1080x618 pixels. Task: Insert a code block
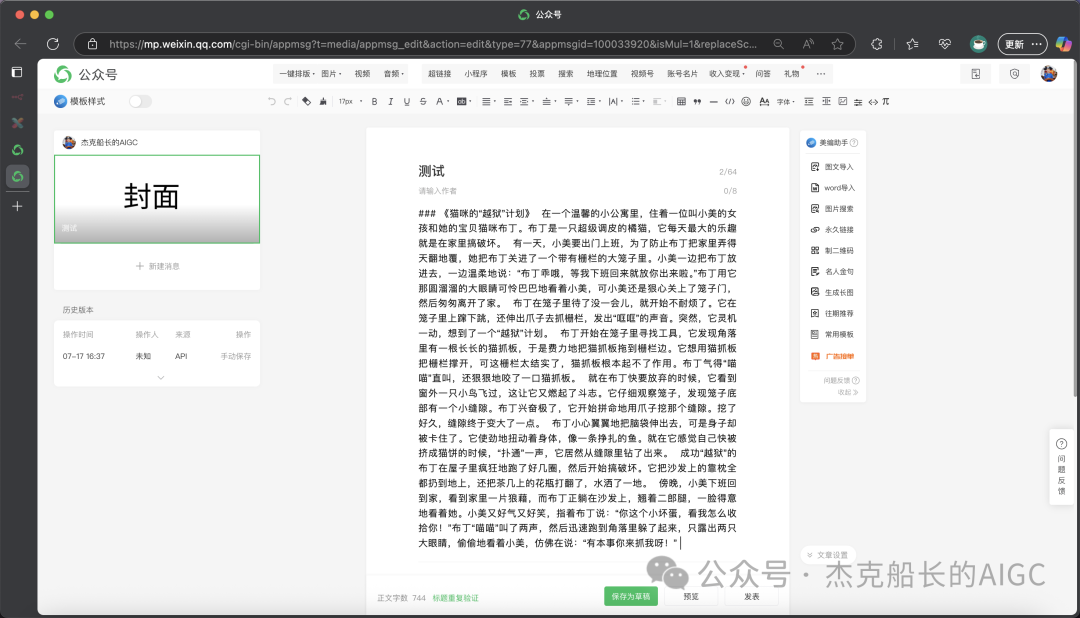tap(729, 101)
